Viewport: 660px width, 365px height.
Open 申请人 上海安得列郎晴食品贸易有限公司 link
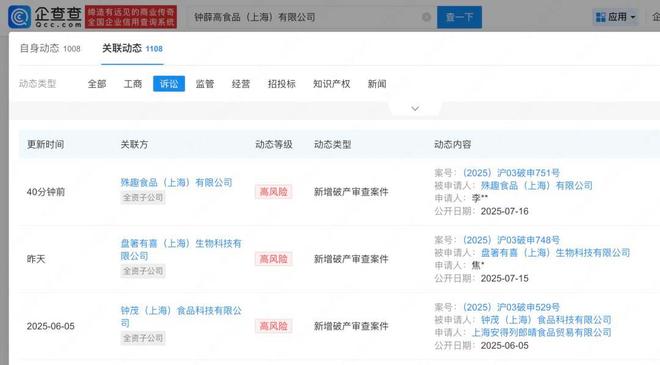click(x=541, y=332)
